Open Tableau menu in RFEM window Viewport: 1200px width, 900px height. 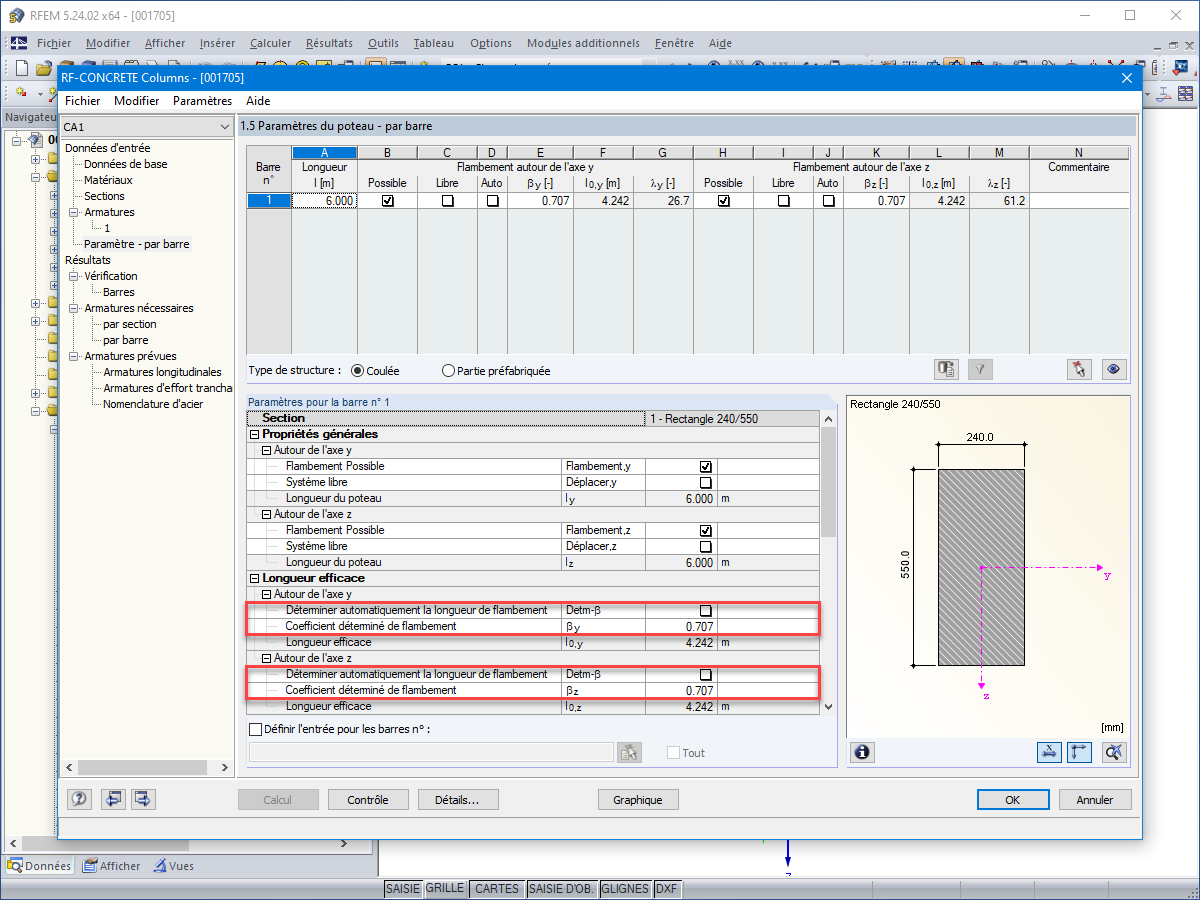(433, 43)
